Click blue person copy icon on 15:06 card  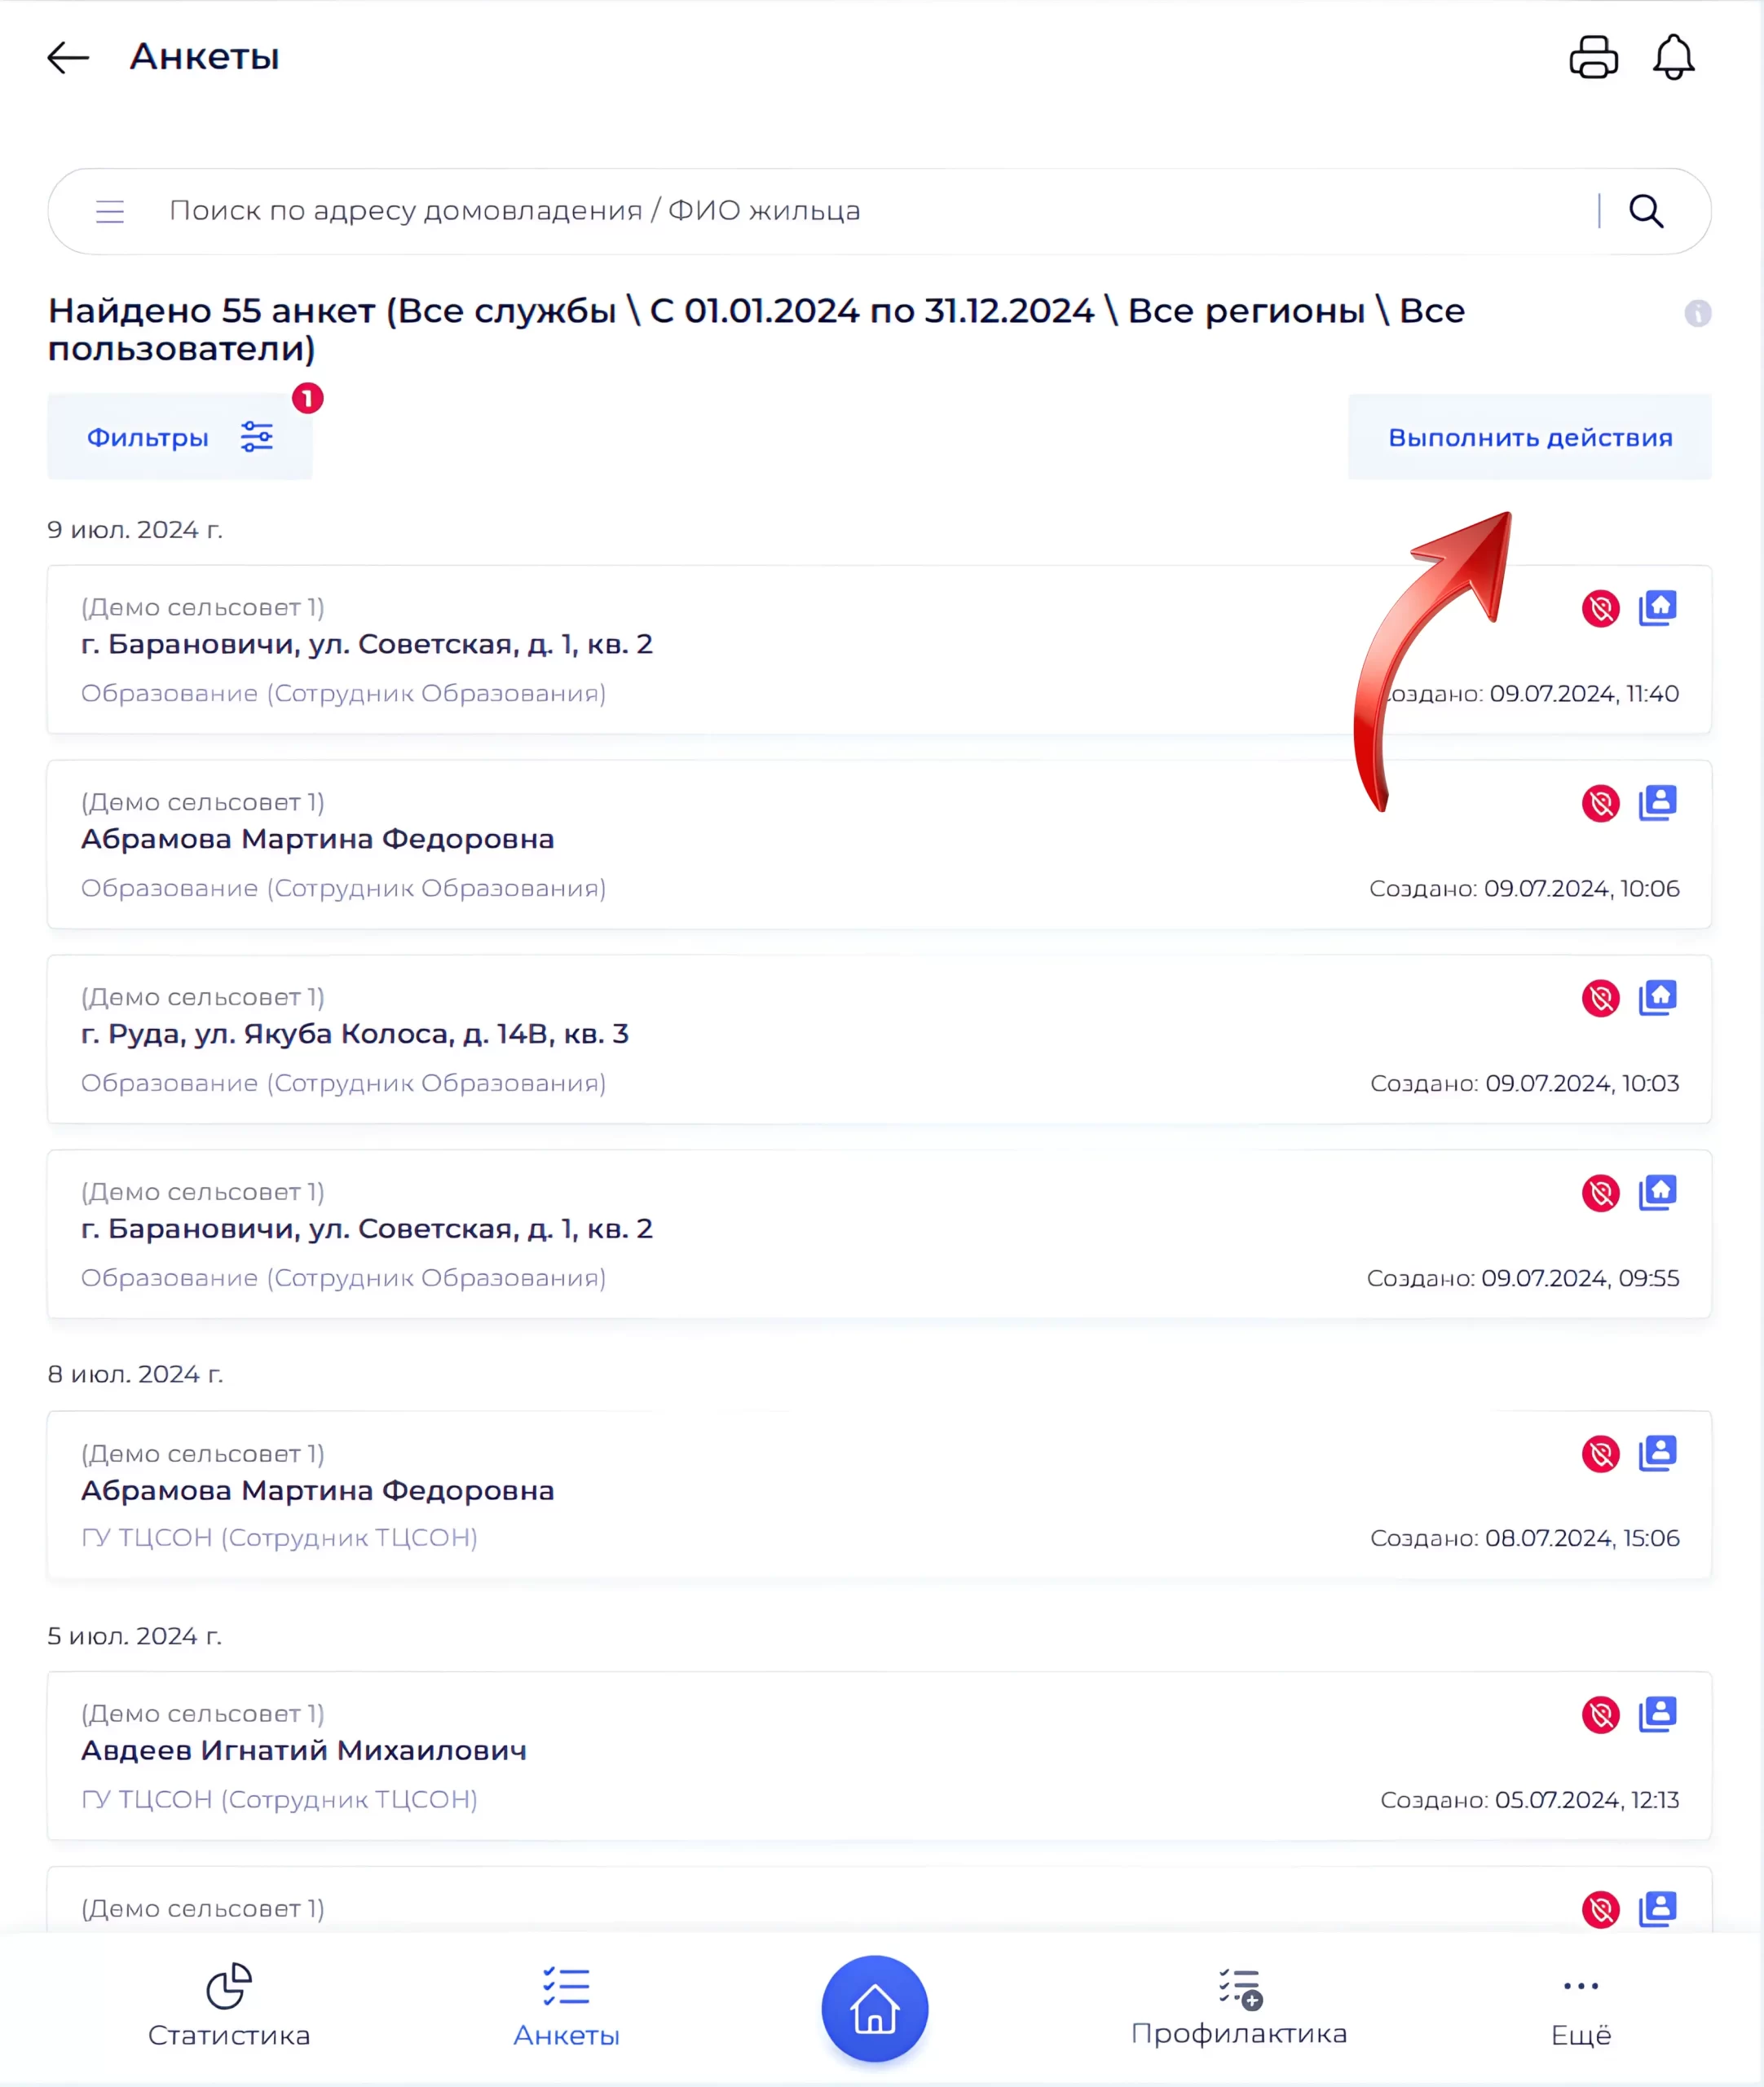point(1657,1454)
